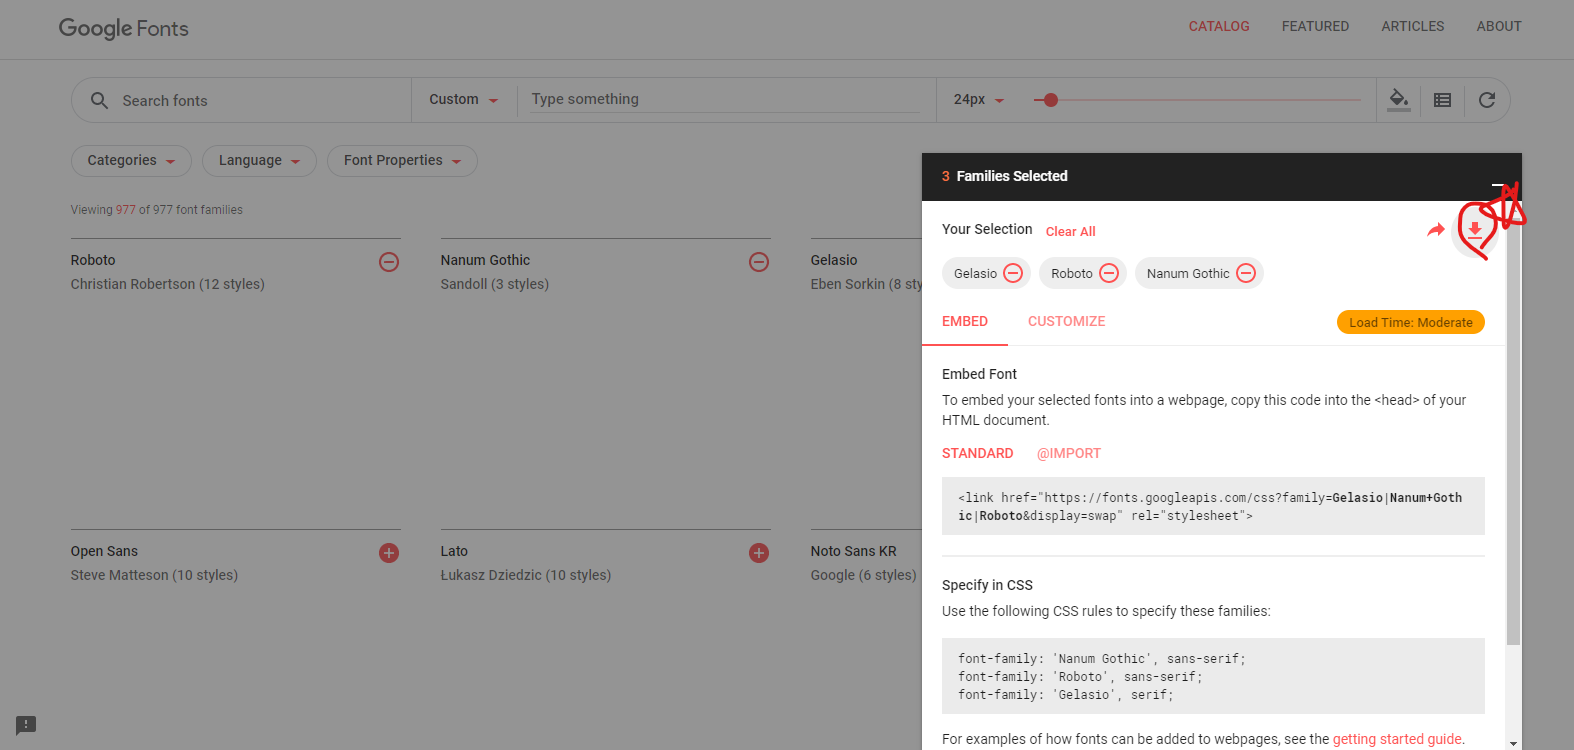1574x750 pixels.
Task: Click the Load Time: Moderate badge
Action: (x=1411, y=322)
